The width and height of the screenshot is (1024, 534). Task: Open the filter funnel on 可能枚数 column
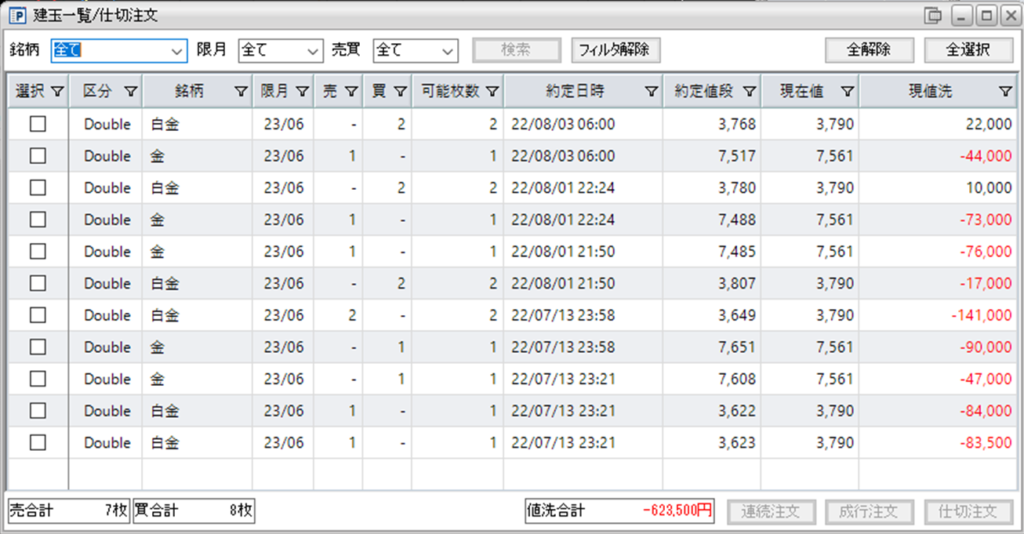[492, 91]
